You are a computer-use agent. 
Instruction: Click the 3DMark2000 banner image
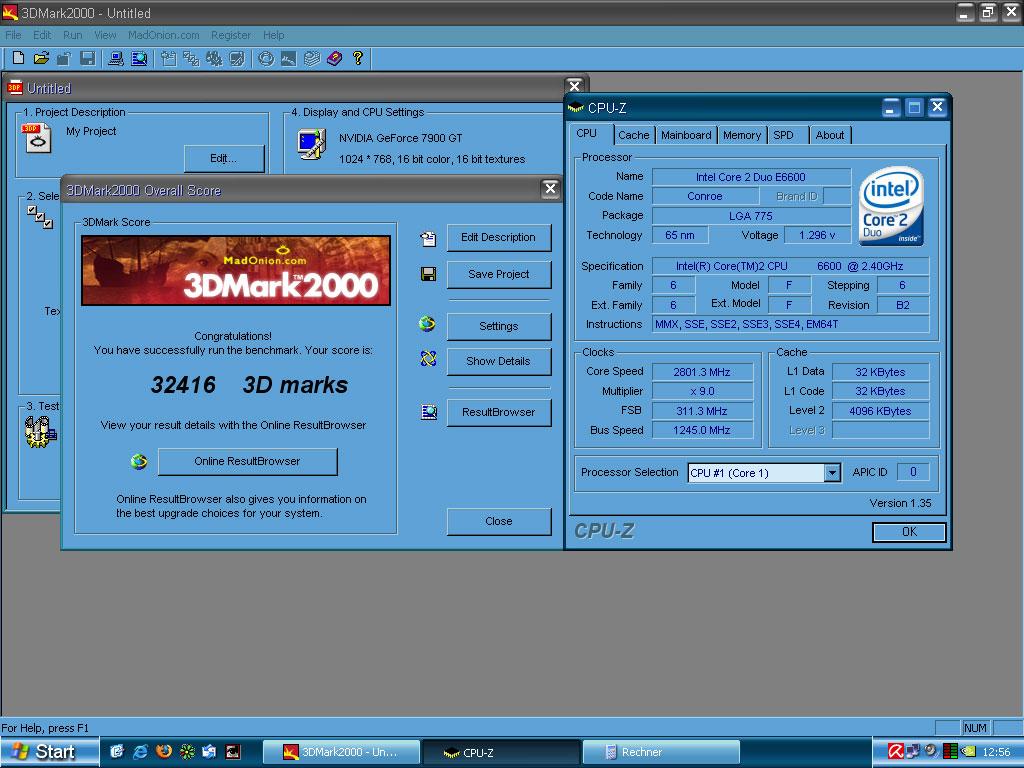(236, 270)
